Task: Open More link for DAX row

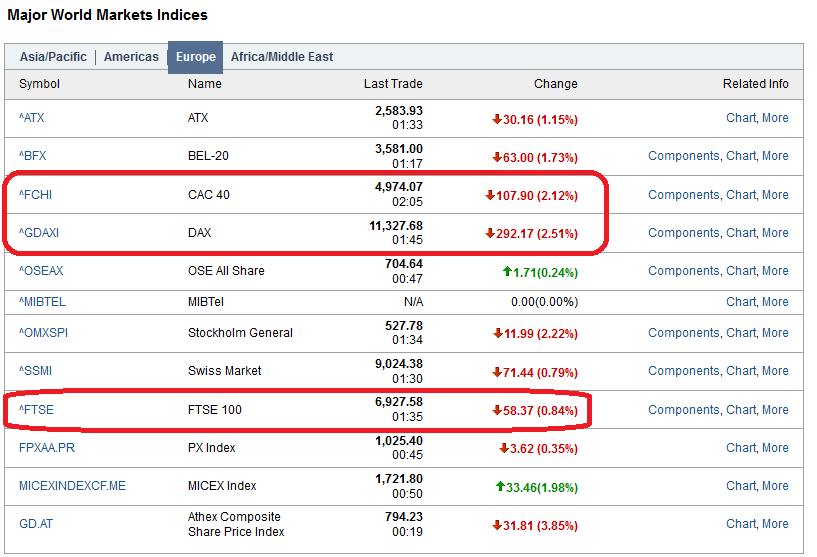Action: (775, 233)
